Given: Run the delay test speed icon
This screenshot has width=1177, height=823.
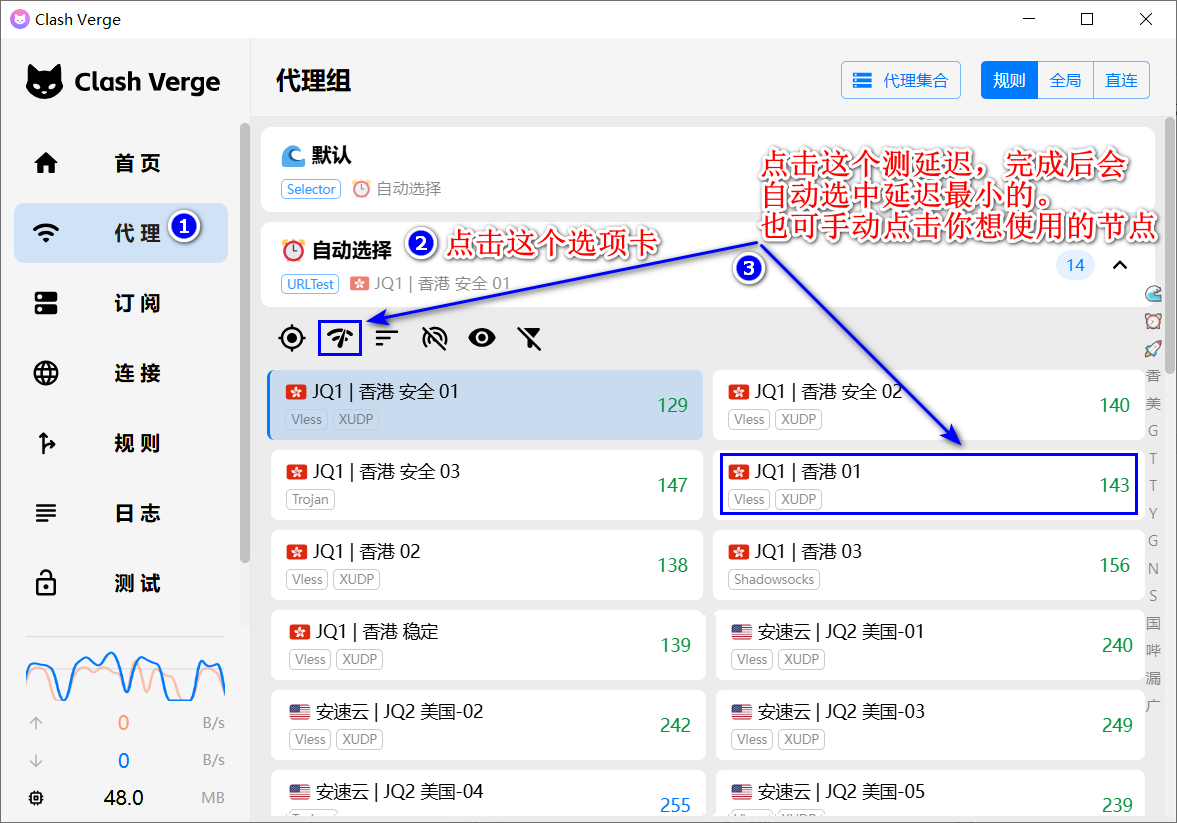Looking at the screenshot, I should (x=339, y=338).
